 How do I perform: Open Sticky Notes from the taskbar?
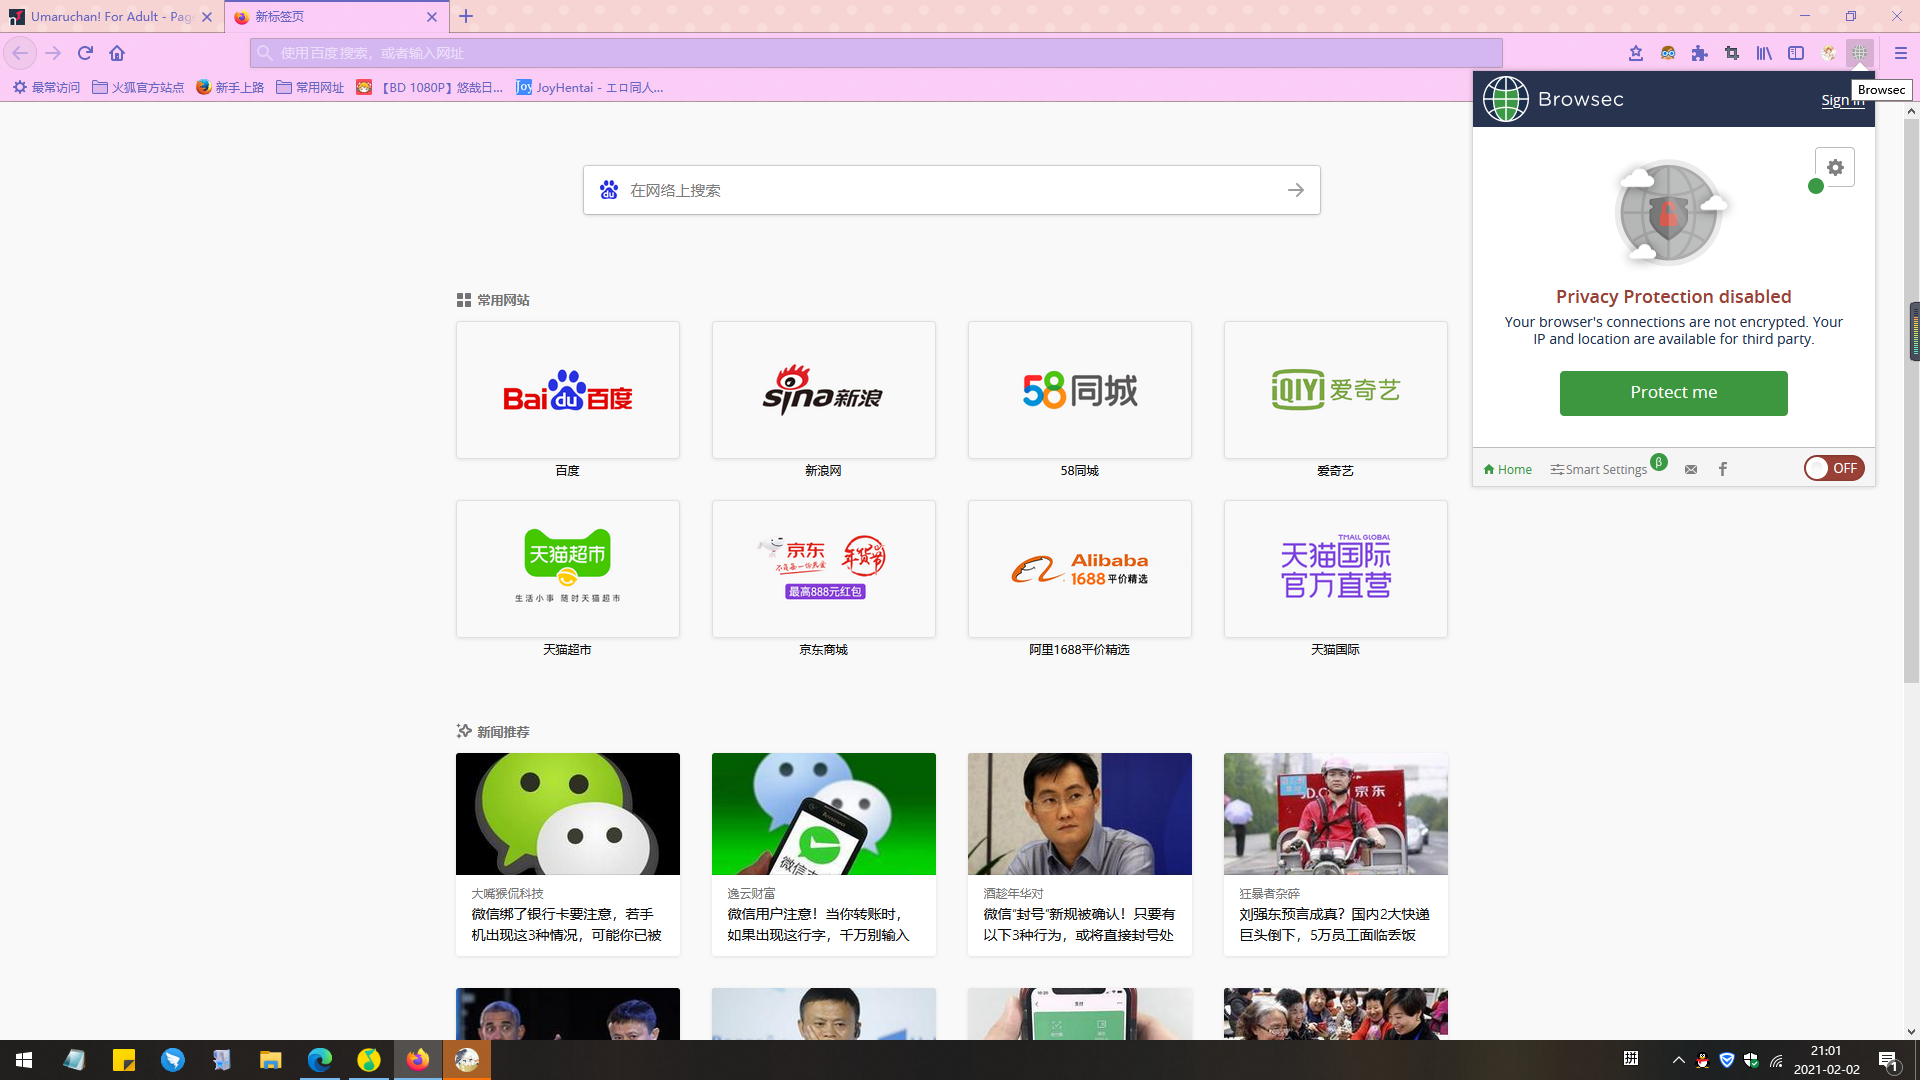[124, 1060]
